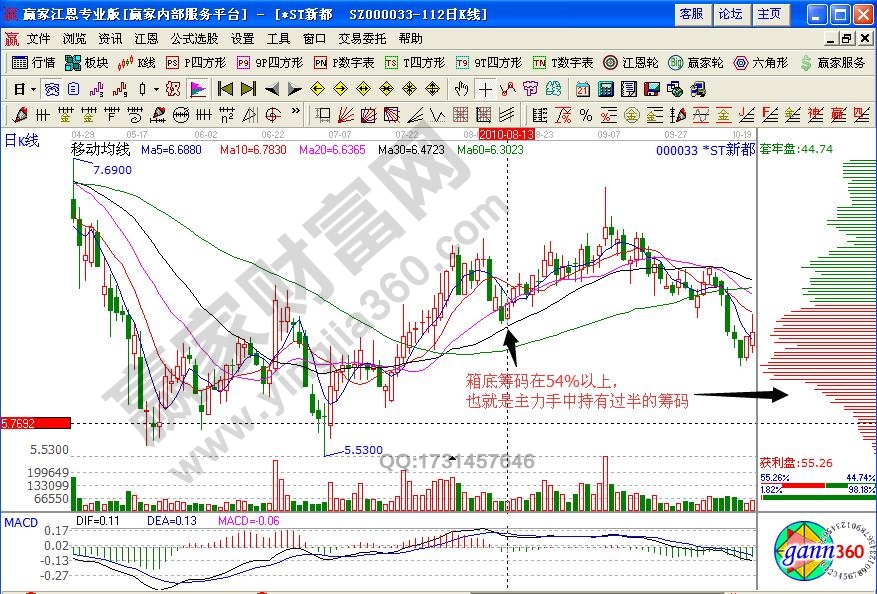Open the 交易委托 menu

362,38
